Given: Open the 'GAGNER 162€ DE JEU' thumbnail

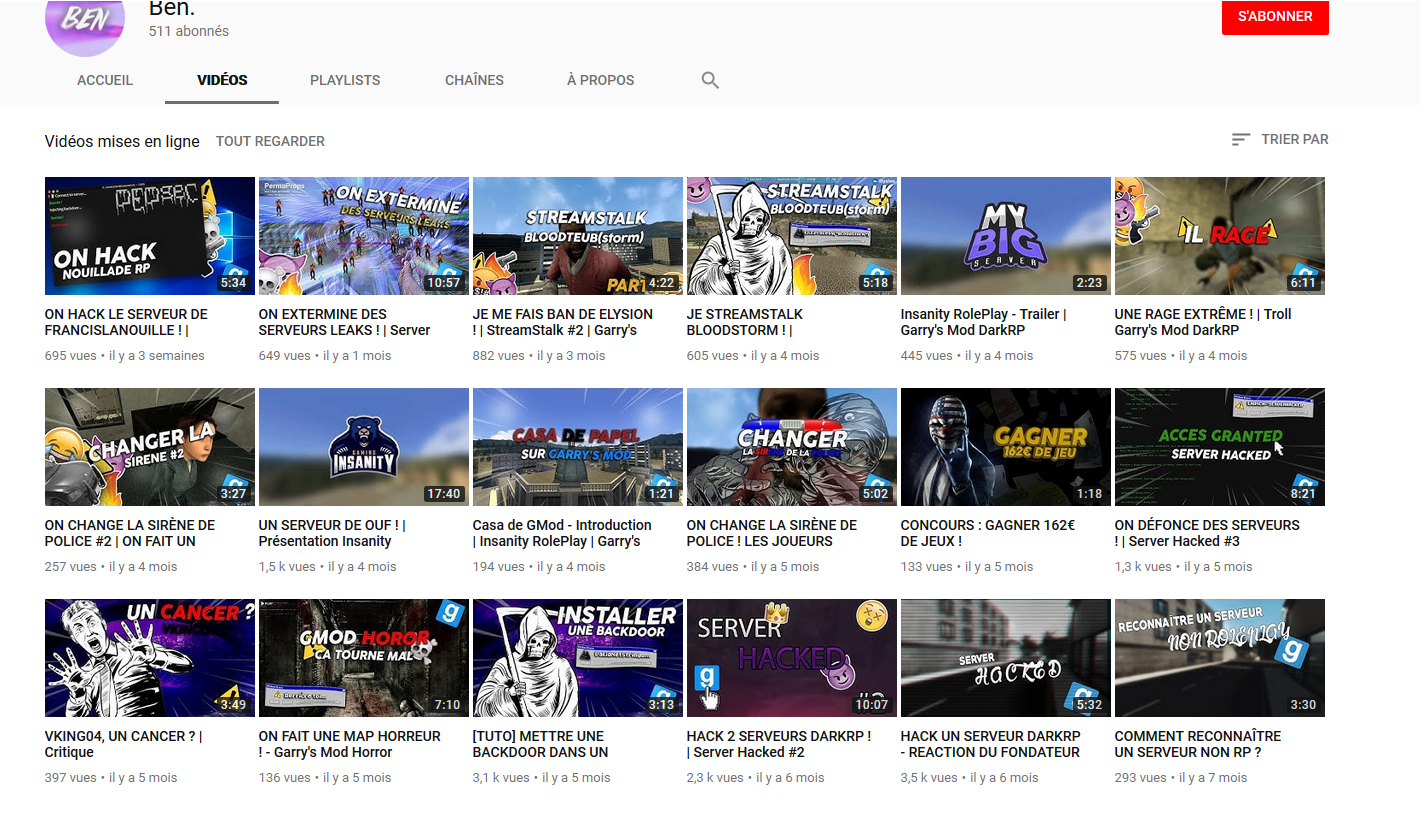Looking at the screenshot, I should tap(1006, 447).
